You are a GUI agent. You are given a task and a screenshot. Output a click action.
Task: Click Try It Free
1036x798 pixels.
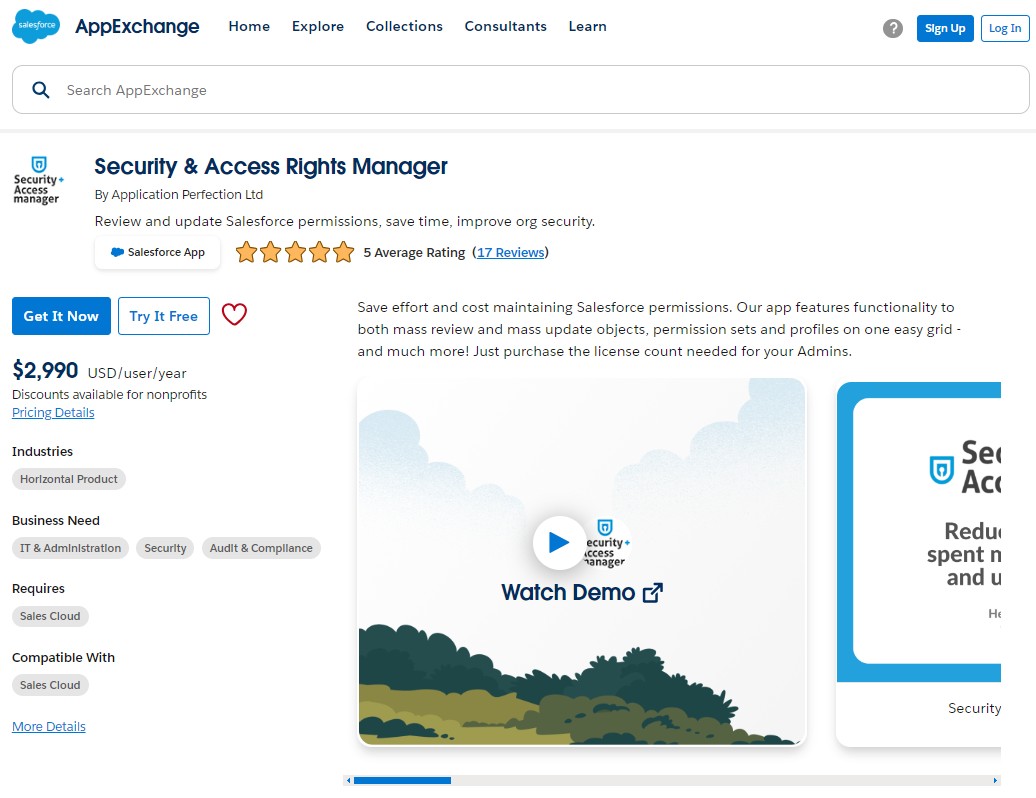point(163,315)
